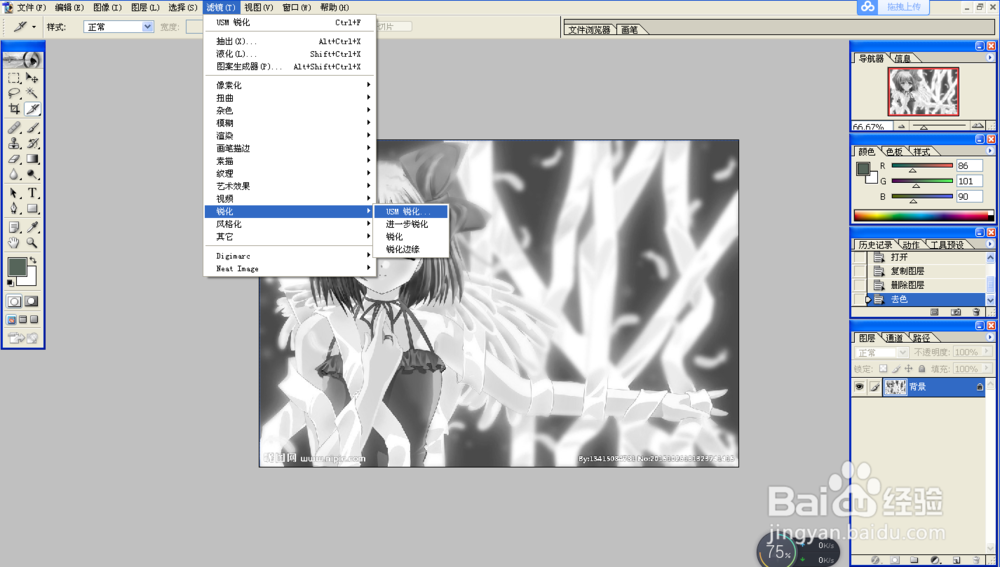The image size is (1000, 567).
Task: Select the Pen tool
Action: coord(14,208)
